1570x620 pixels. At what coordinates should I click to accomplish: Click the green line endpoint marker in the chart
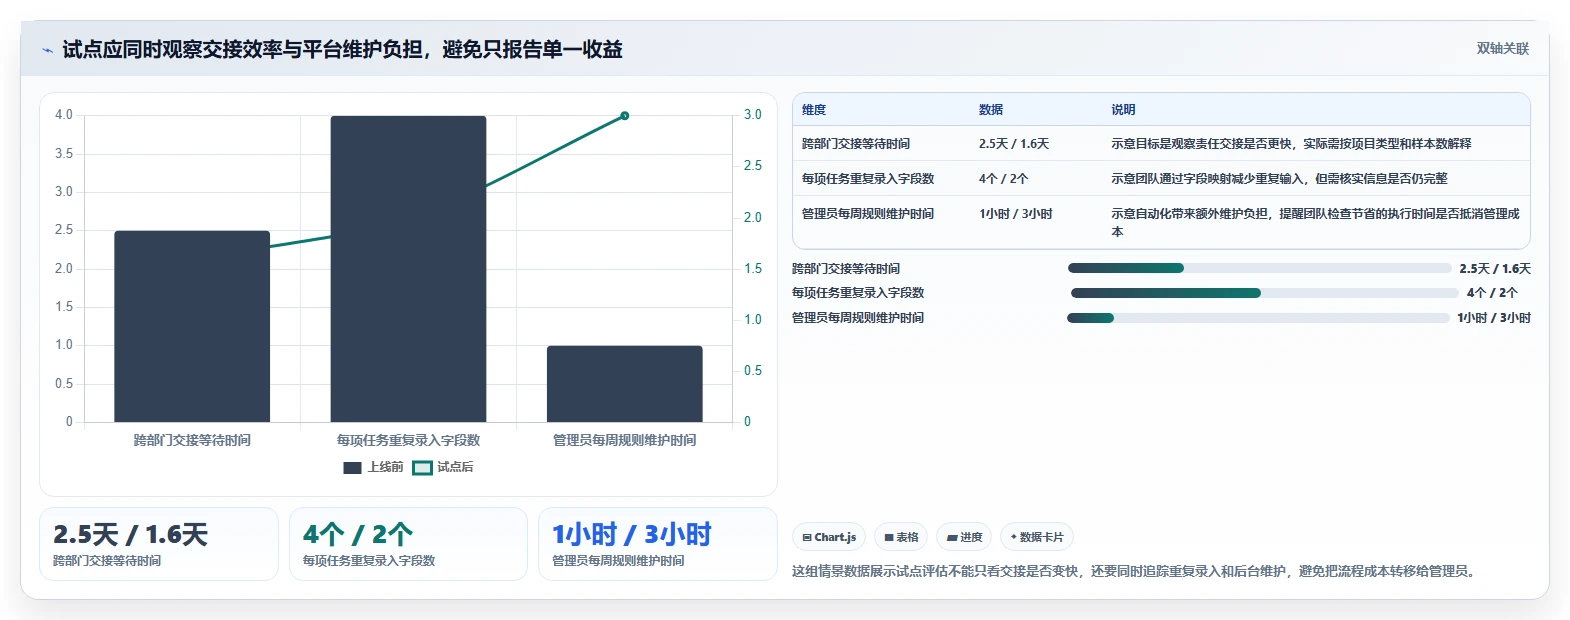(x=625, y=116)
